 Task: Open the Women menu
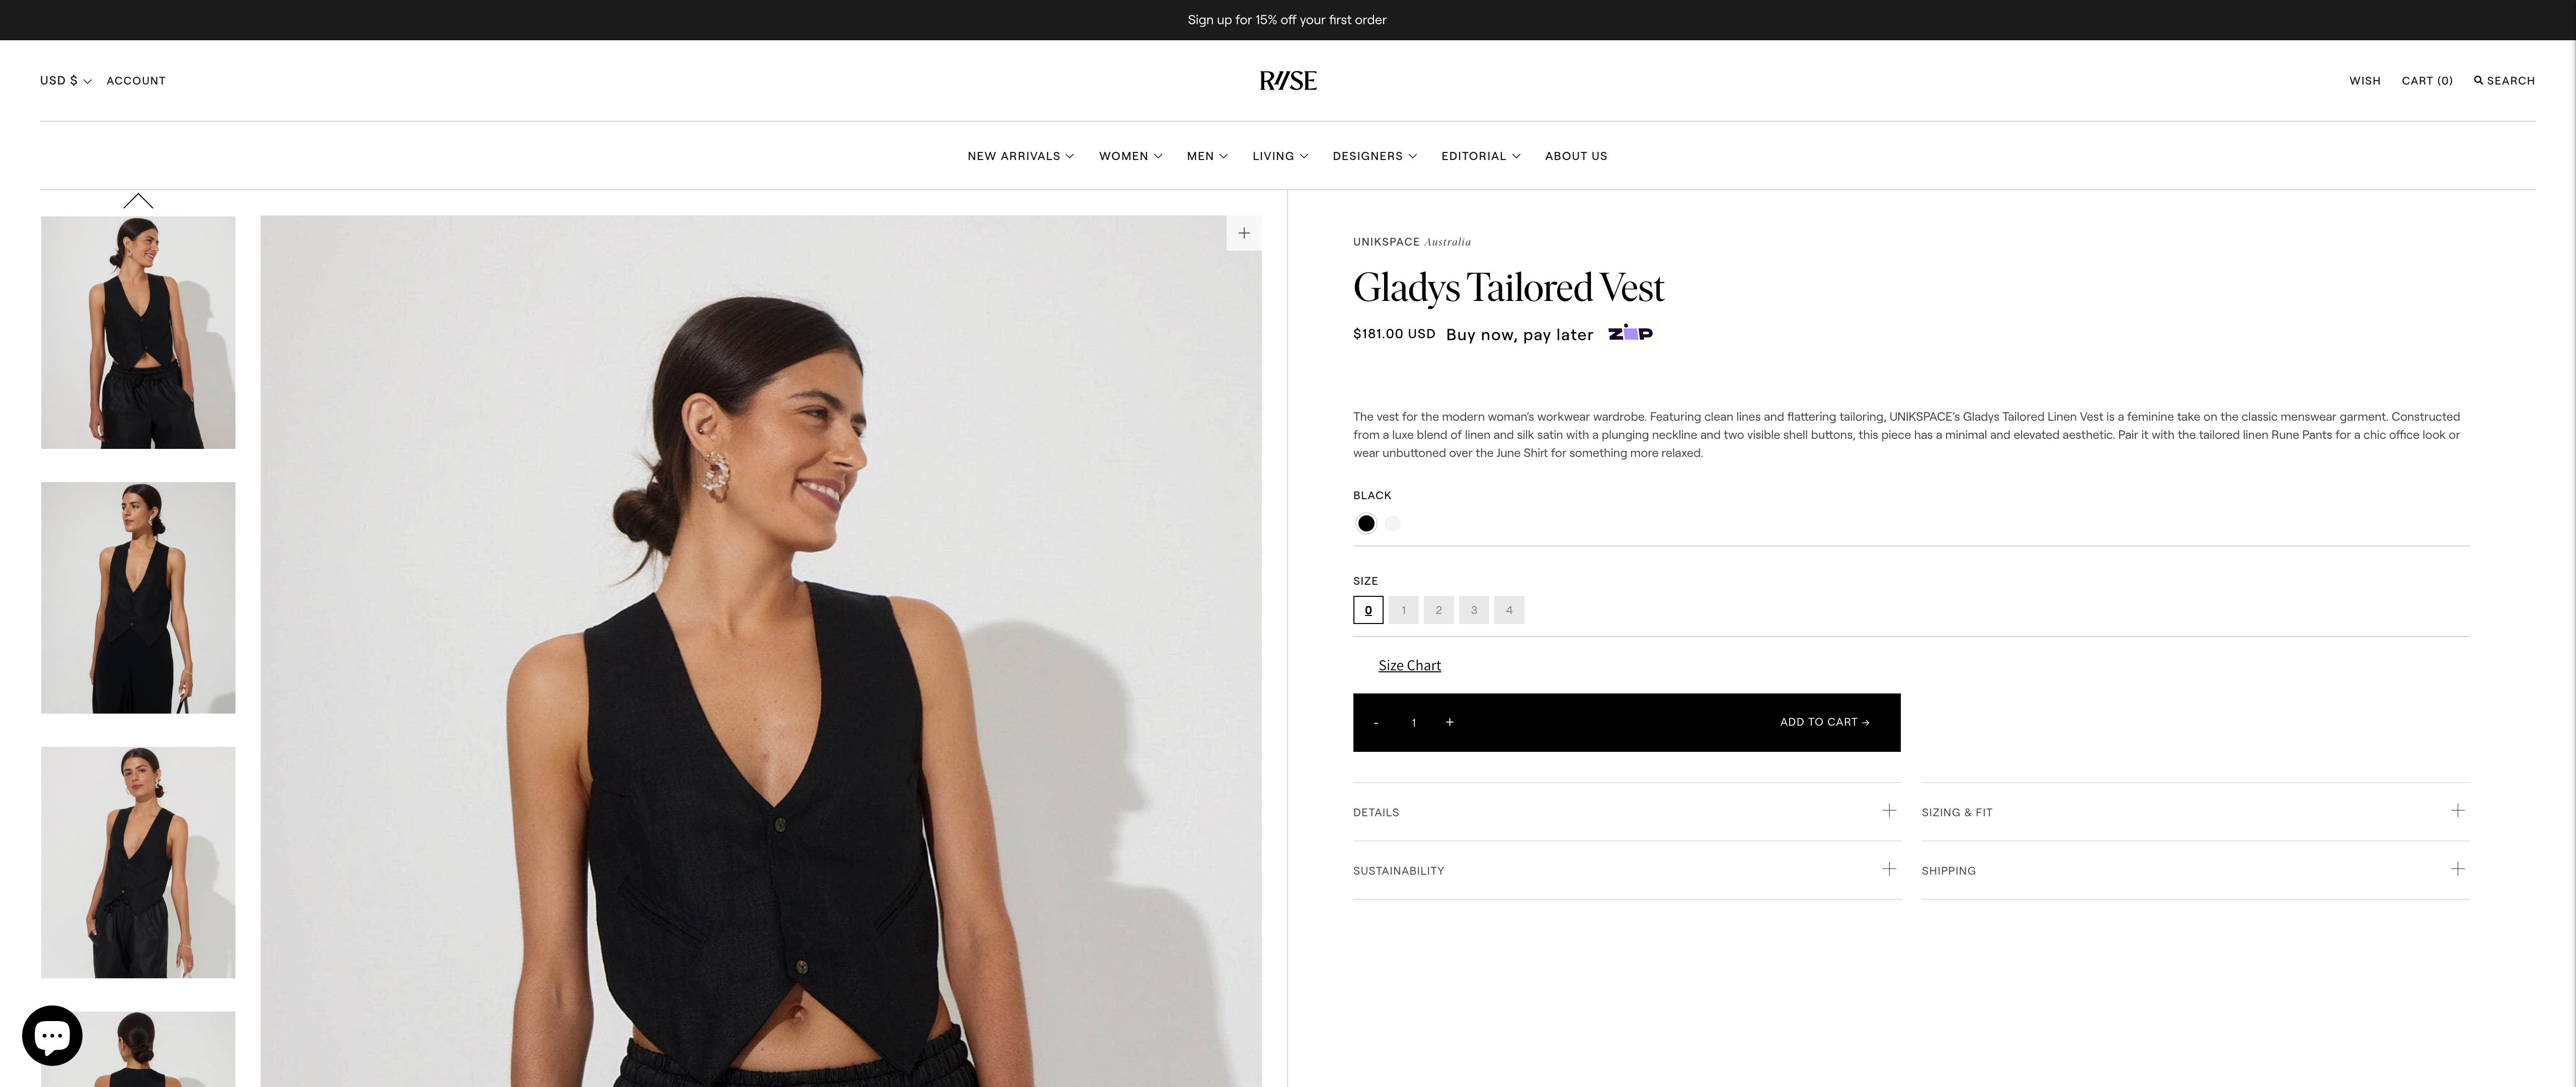1130,156
